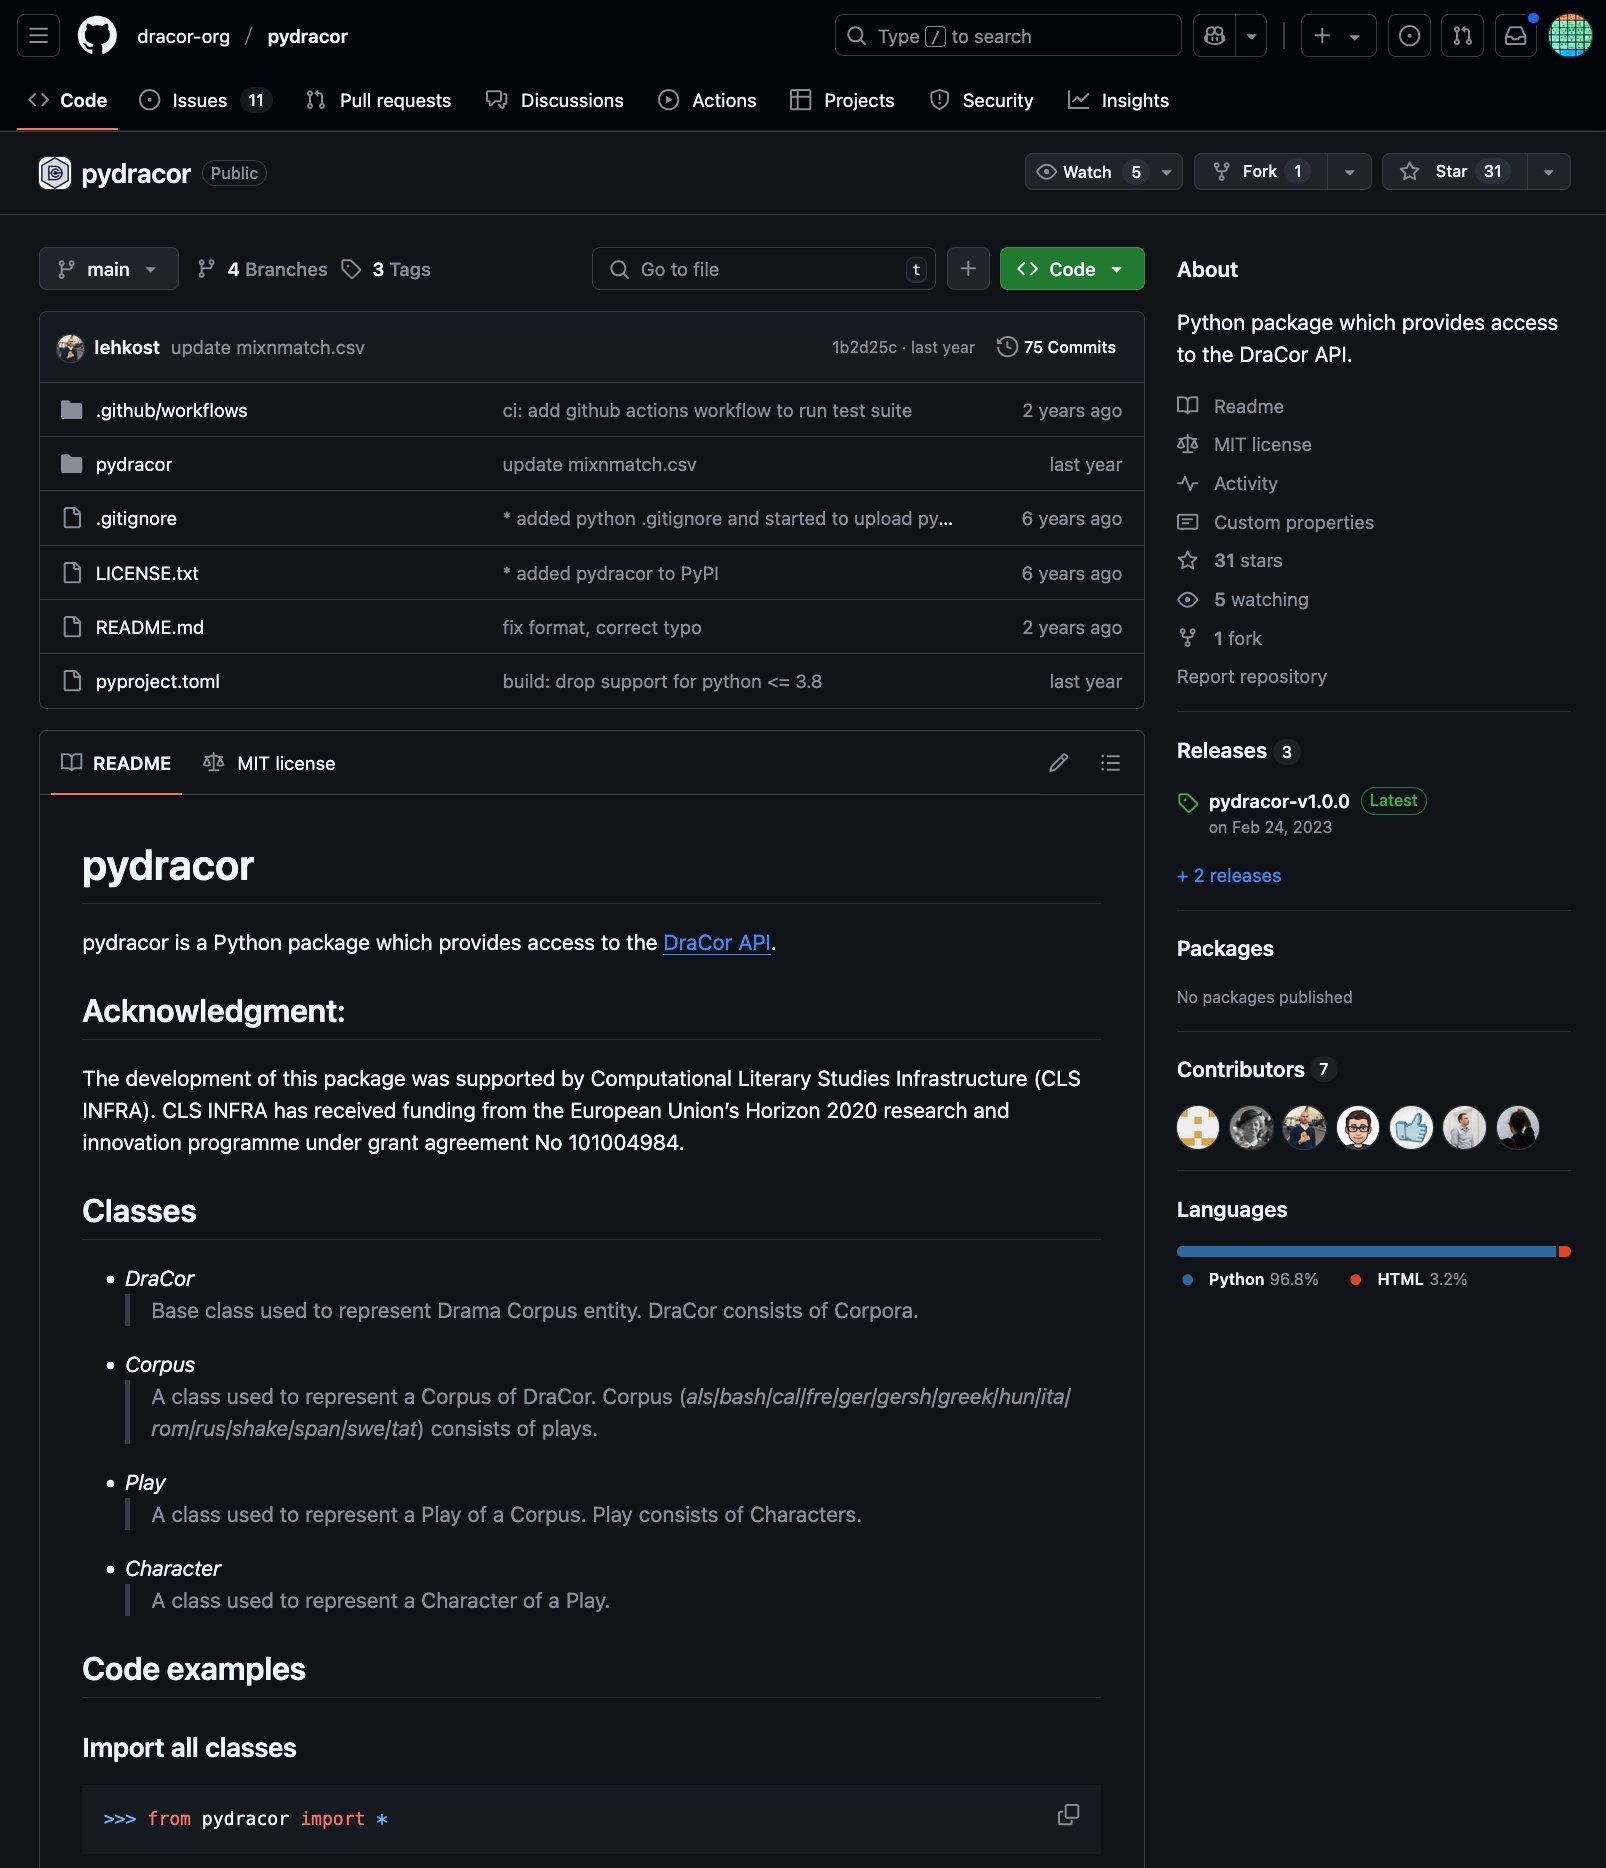Expand the Fork options dropdown

pos(1349,172)
